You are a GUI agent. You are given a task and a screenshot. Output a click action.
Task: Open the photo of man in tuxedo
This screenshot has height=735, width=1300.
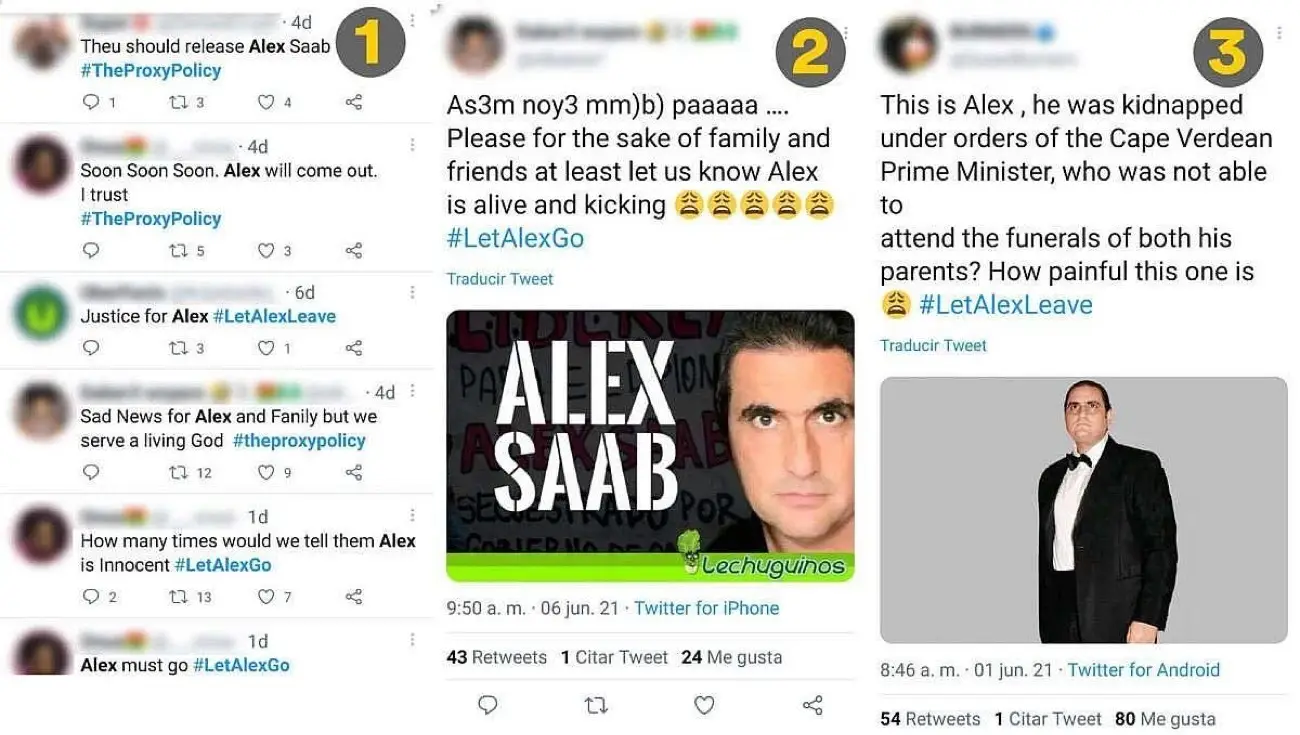(1083, 510)
